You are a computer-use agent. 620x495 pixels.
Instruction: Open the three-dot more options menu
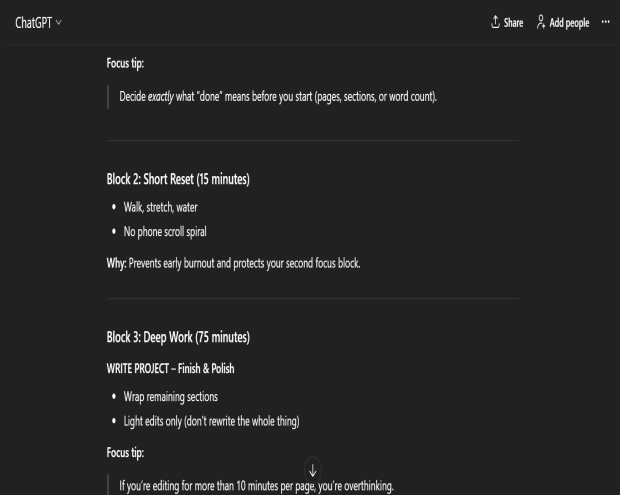[605, 23]
